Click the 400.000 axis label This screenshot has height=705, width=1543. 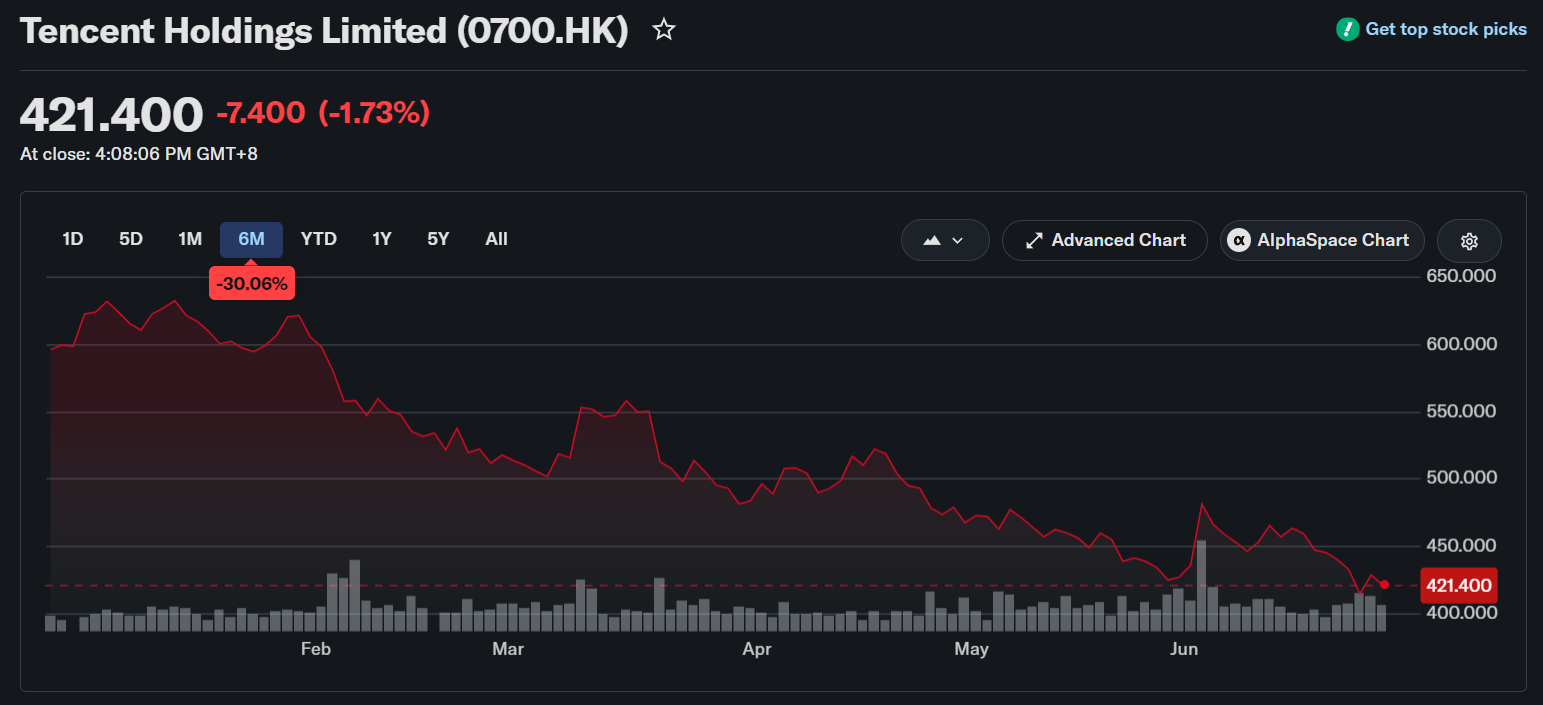click(x=1461, y=613)
